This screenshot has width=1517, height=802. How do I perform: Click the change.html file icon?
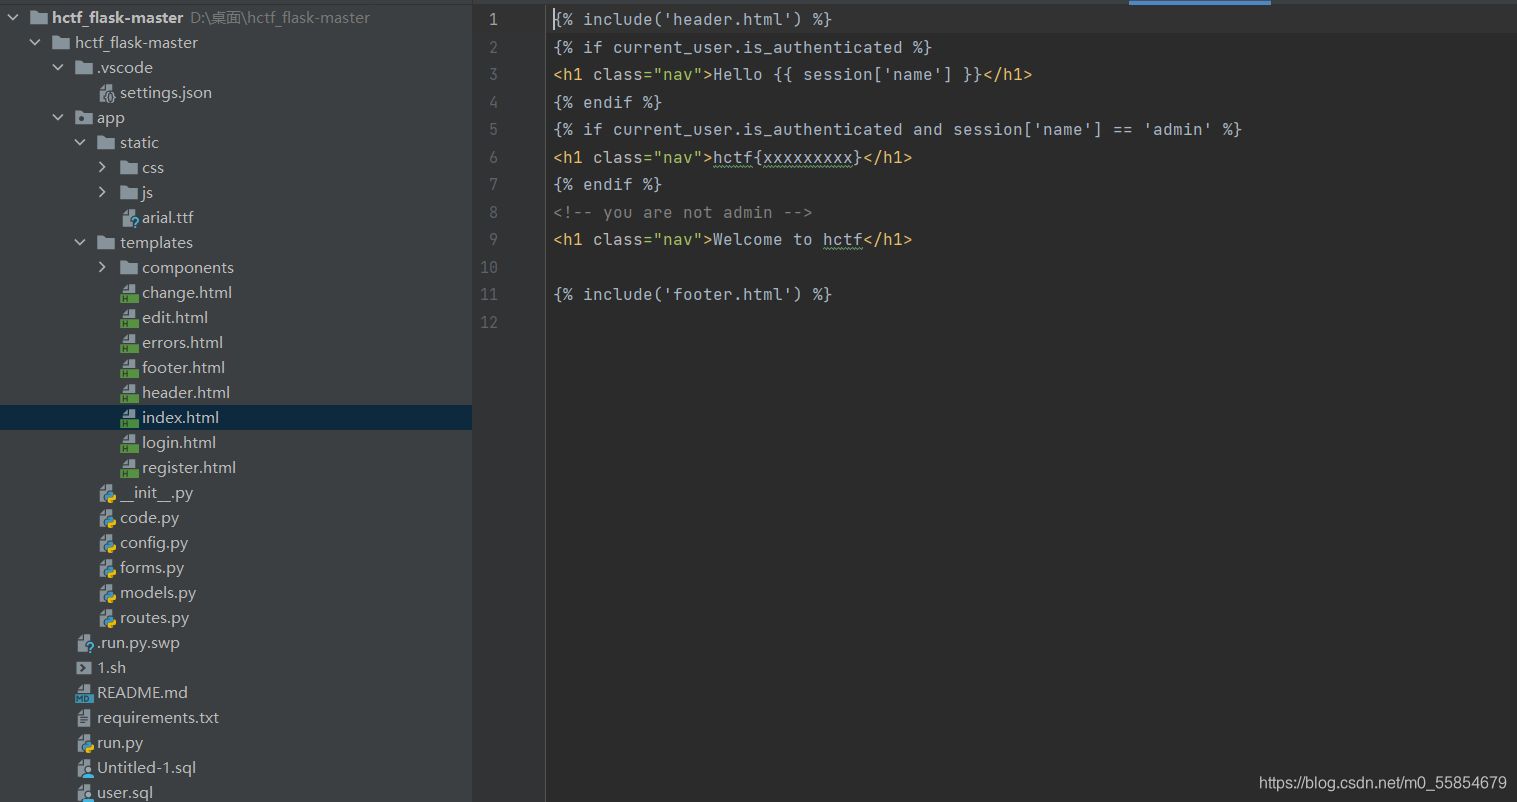pos(129,293)
